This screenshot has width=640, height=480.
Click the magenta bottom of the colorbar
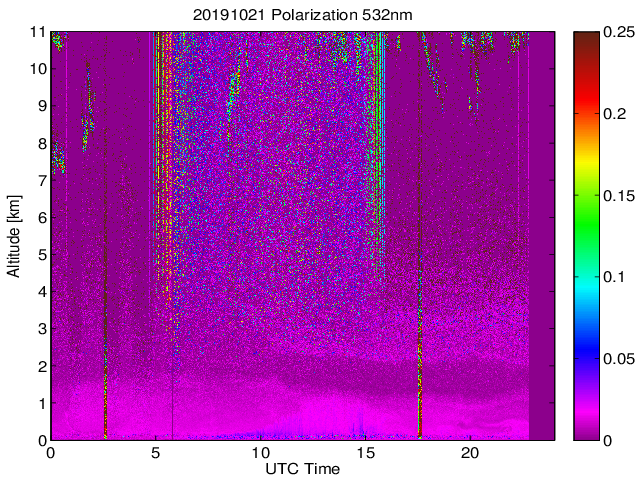588,425
